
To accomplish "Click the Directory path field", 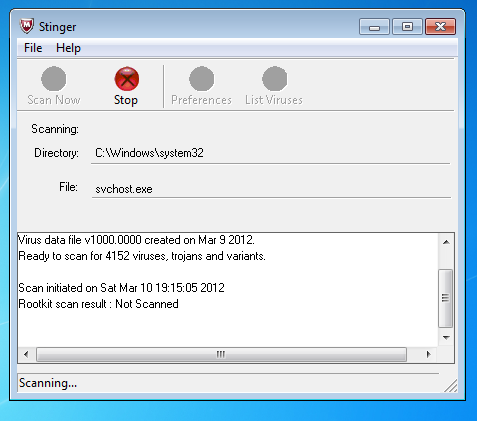I will (270, 153).
